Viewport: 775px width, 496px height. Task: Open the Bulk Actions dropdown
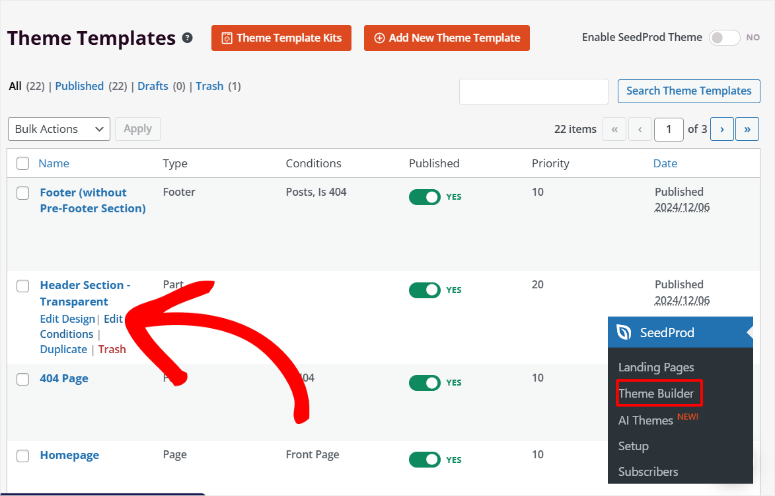point(59,129)
